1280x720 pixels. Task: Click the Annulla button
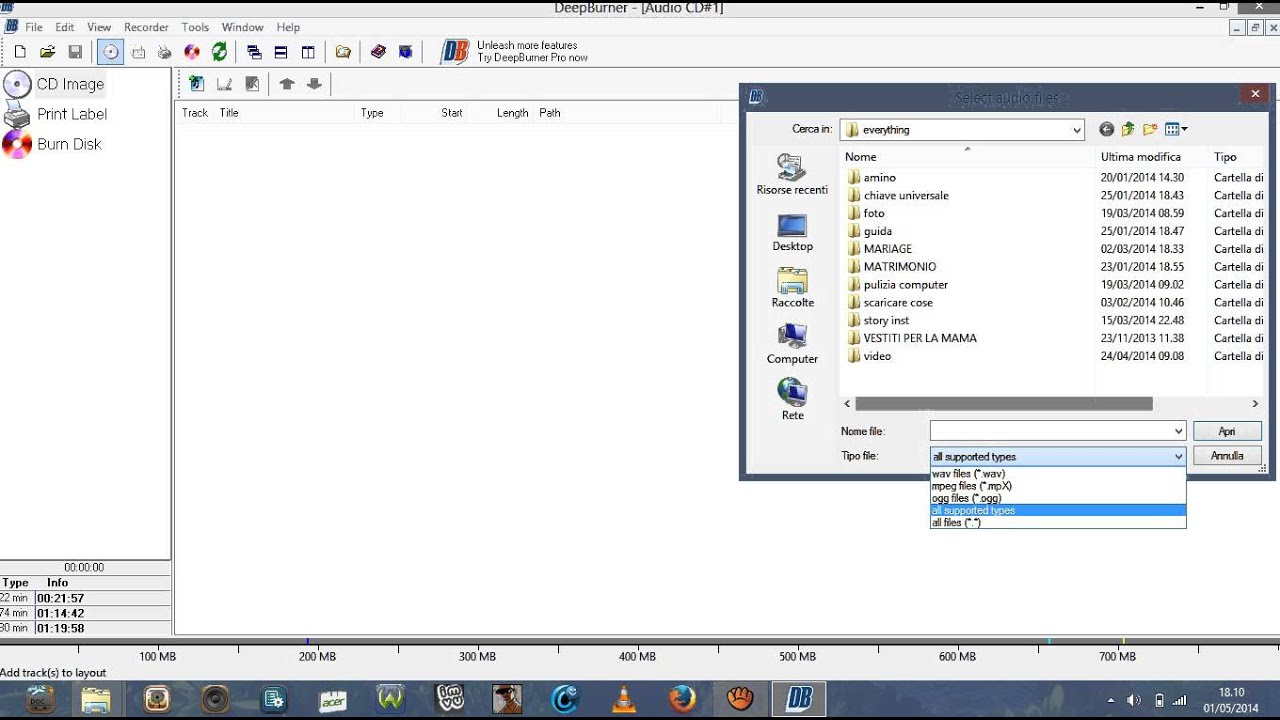(x=1227, y=456)
